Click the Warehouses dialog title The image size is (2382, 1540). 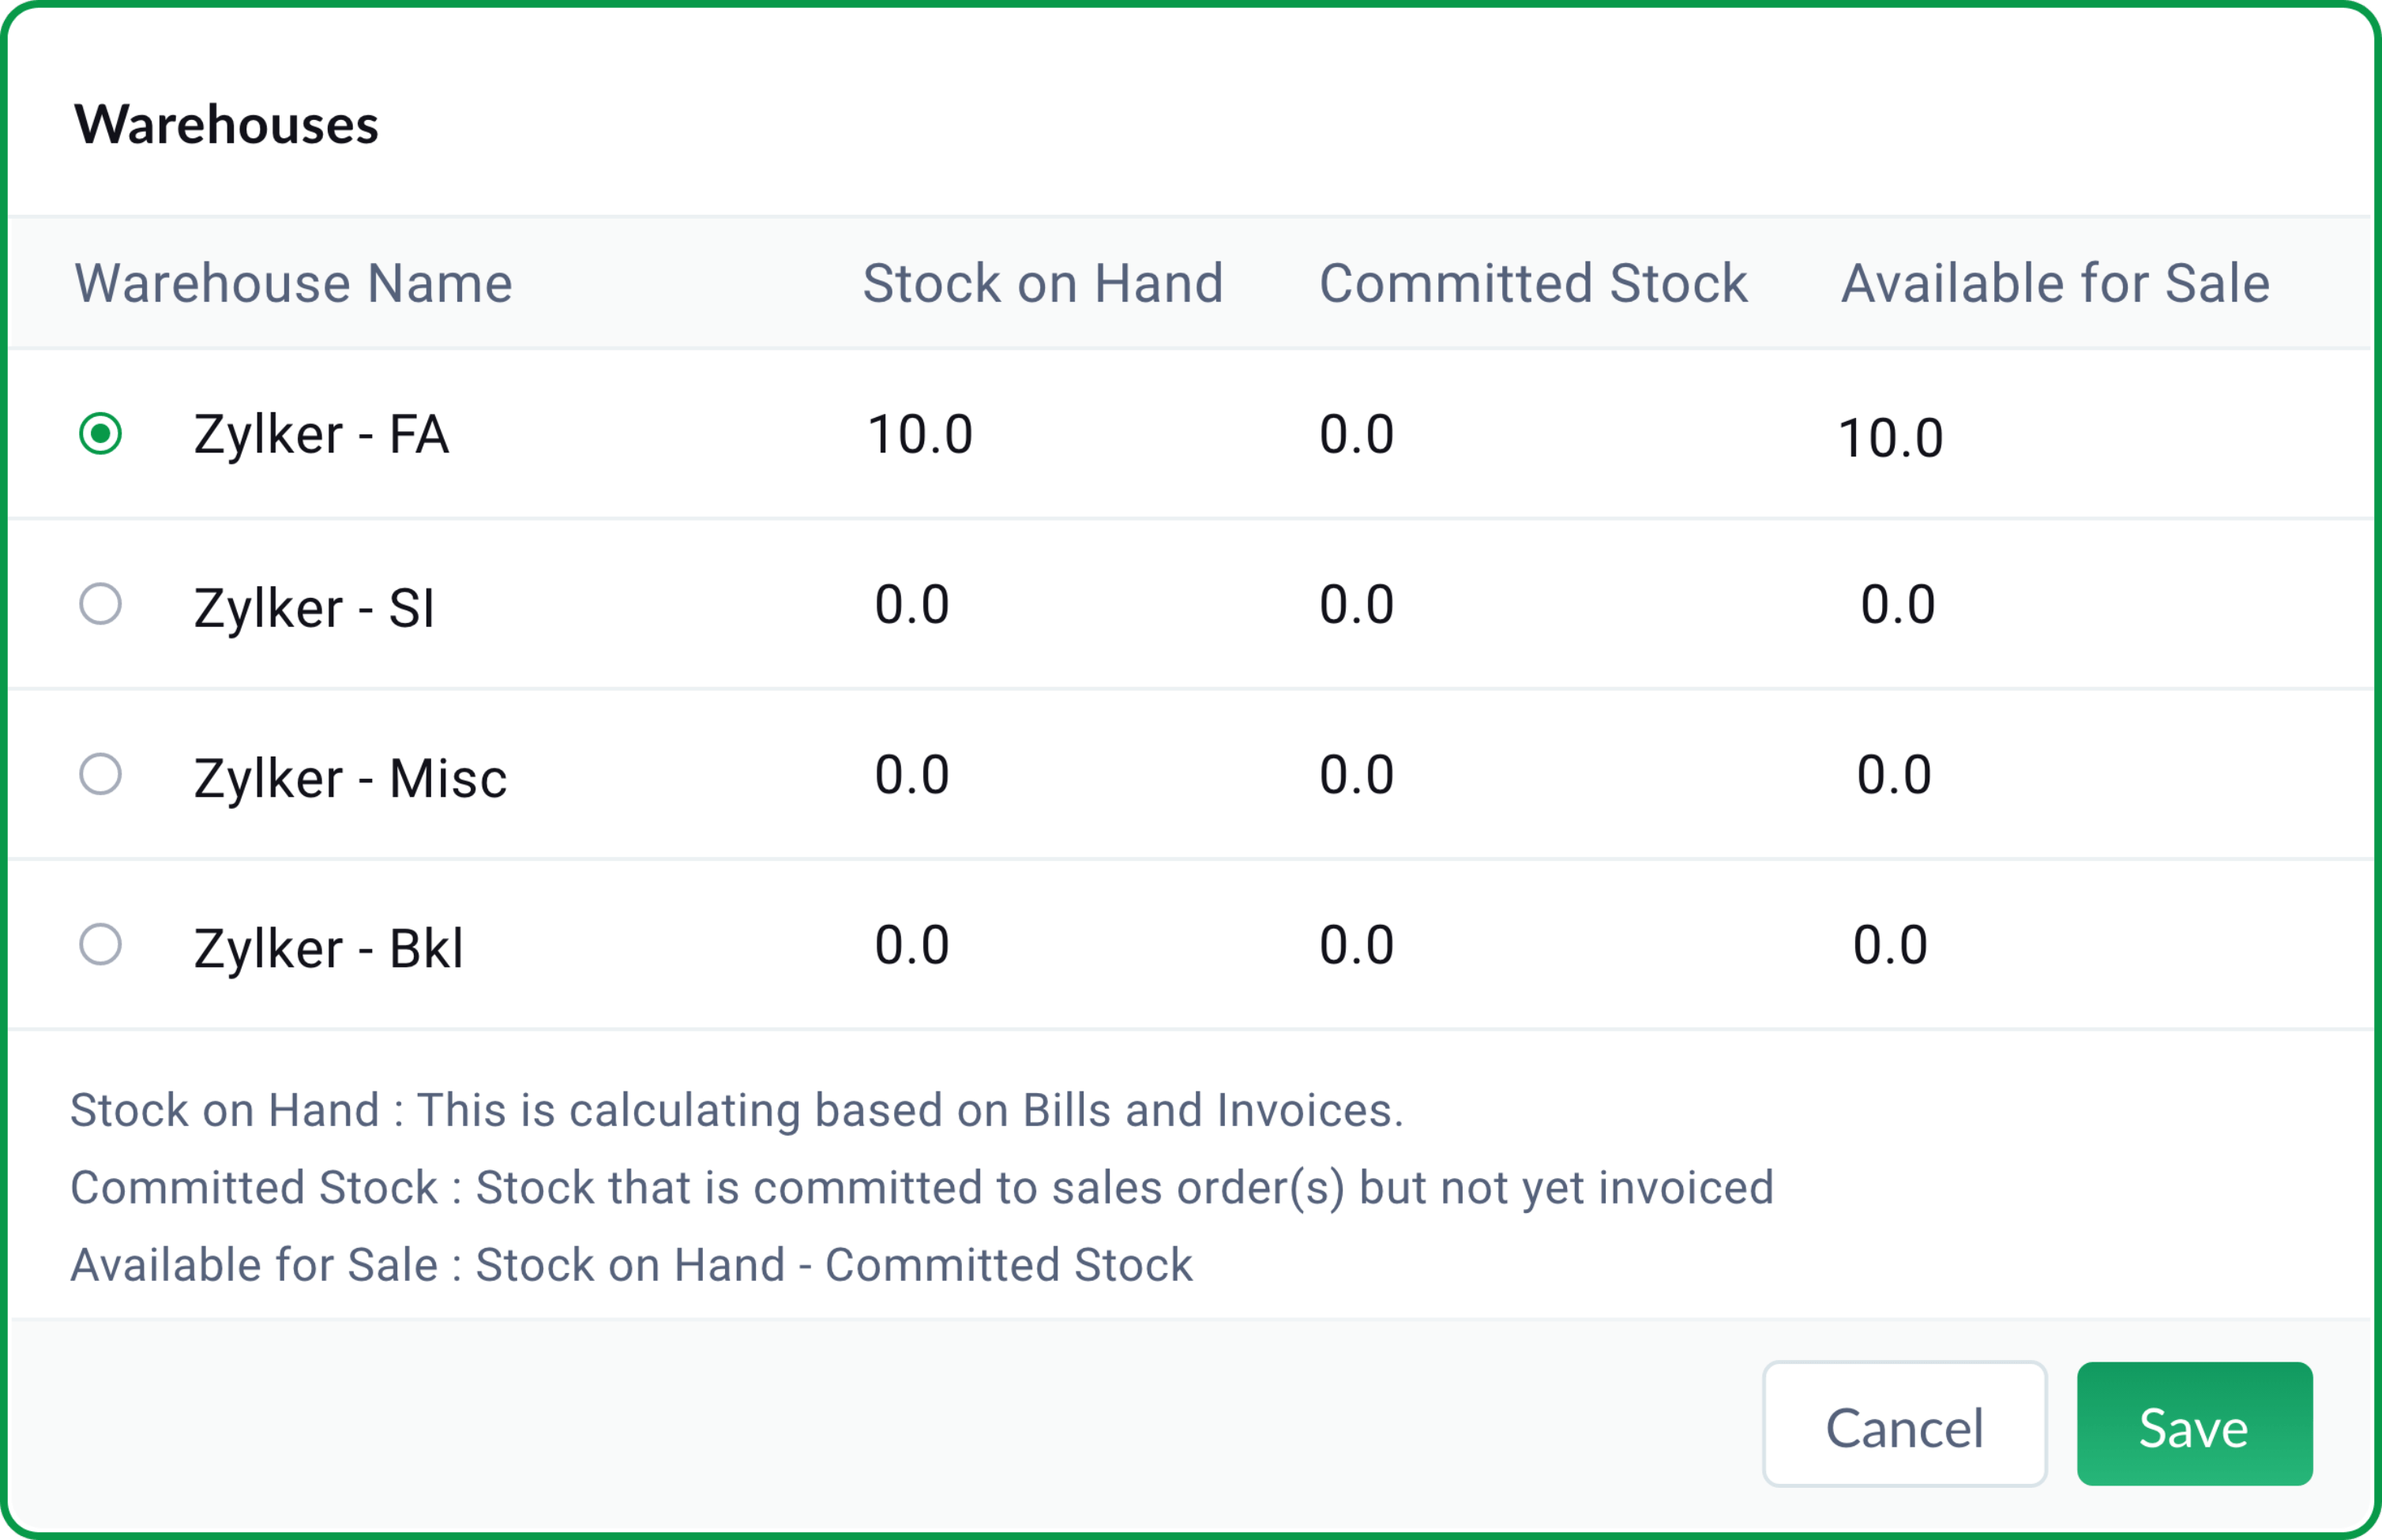pos(227,124)
